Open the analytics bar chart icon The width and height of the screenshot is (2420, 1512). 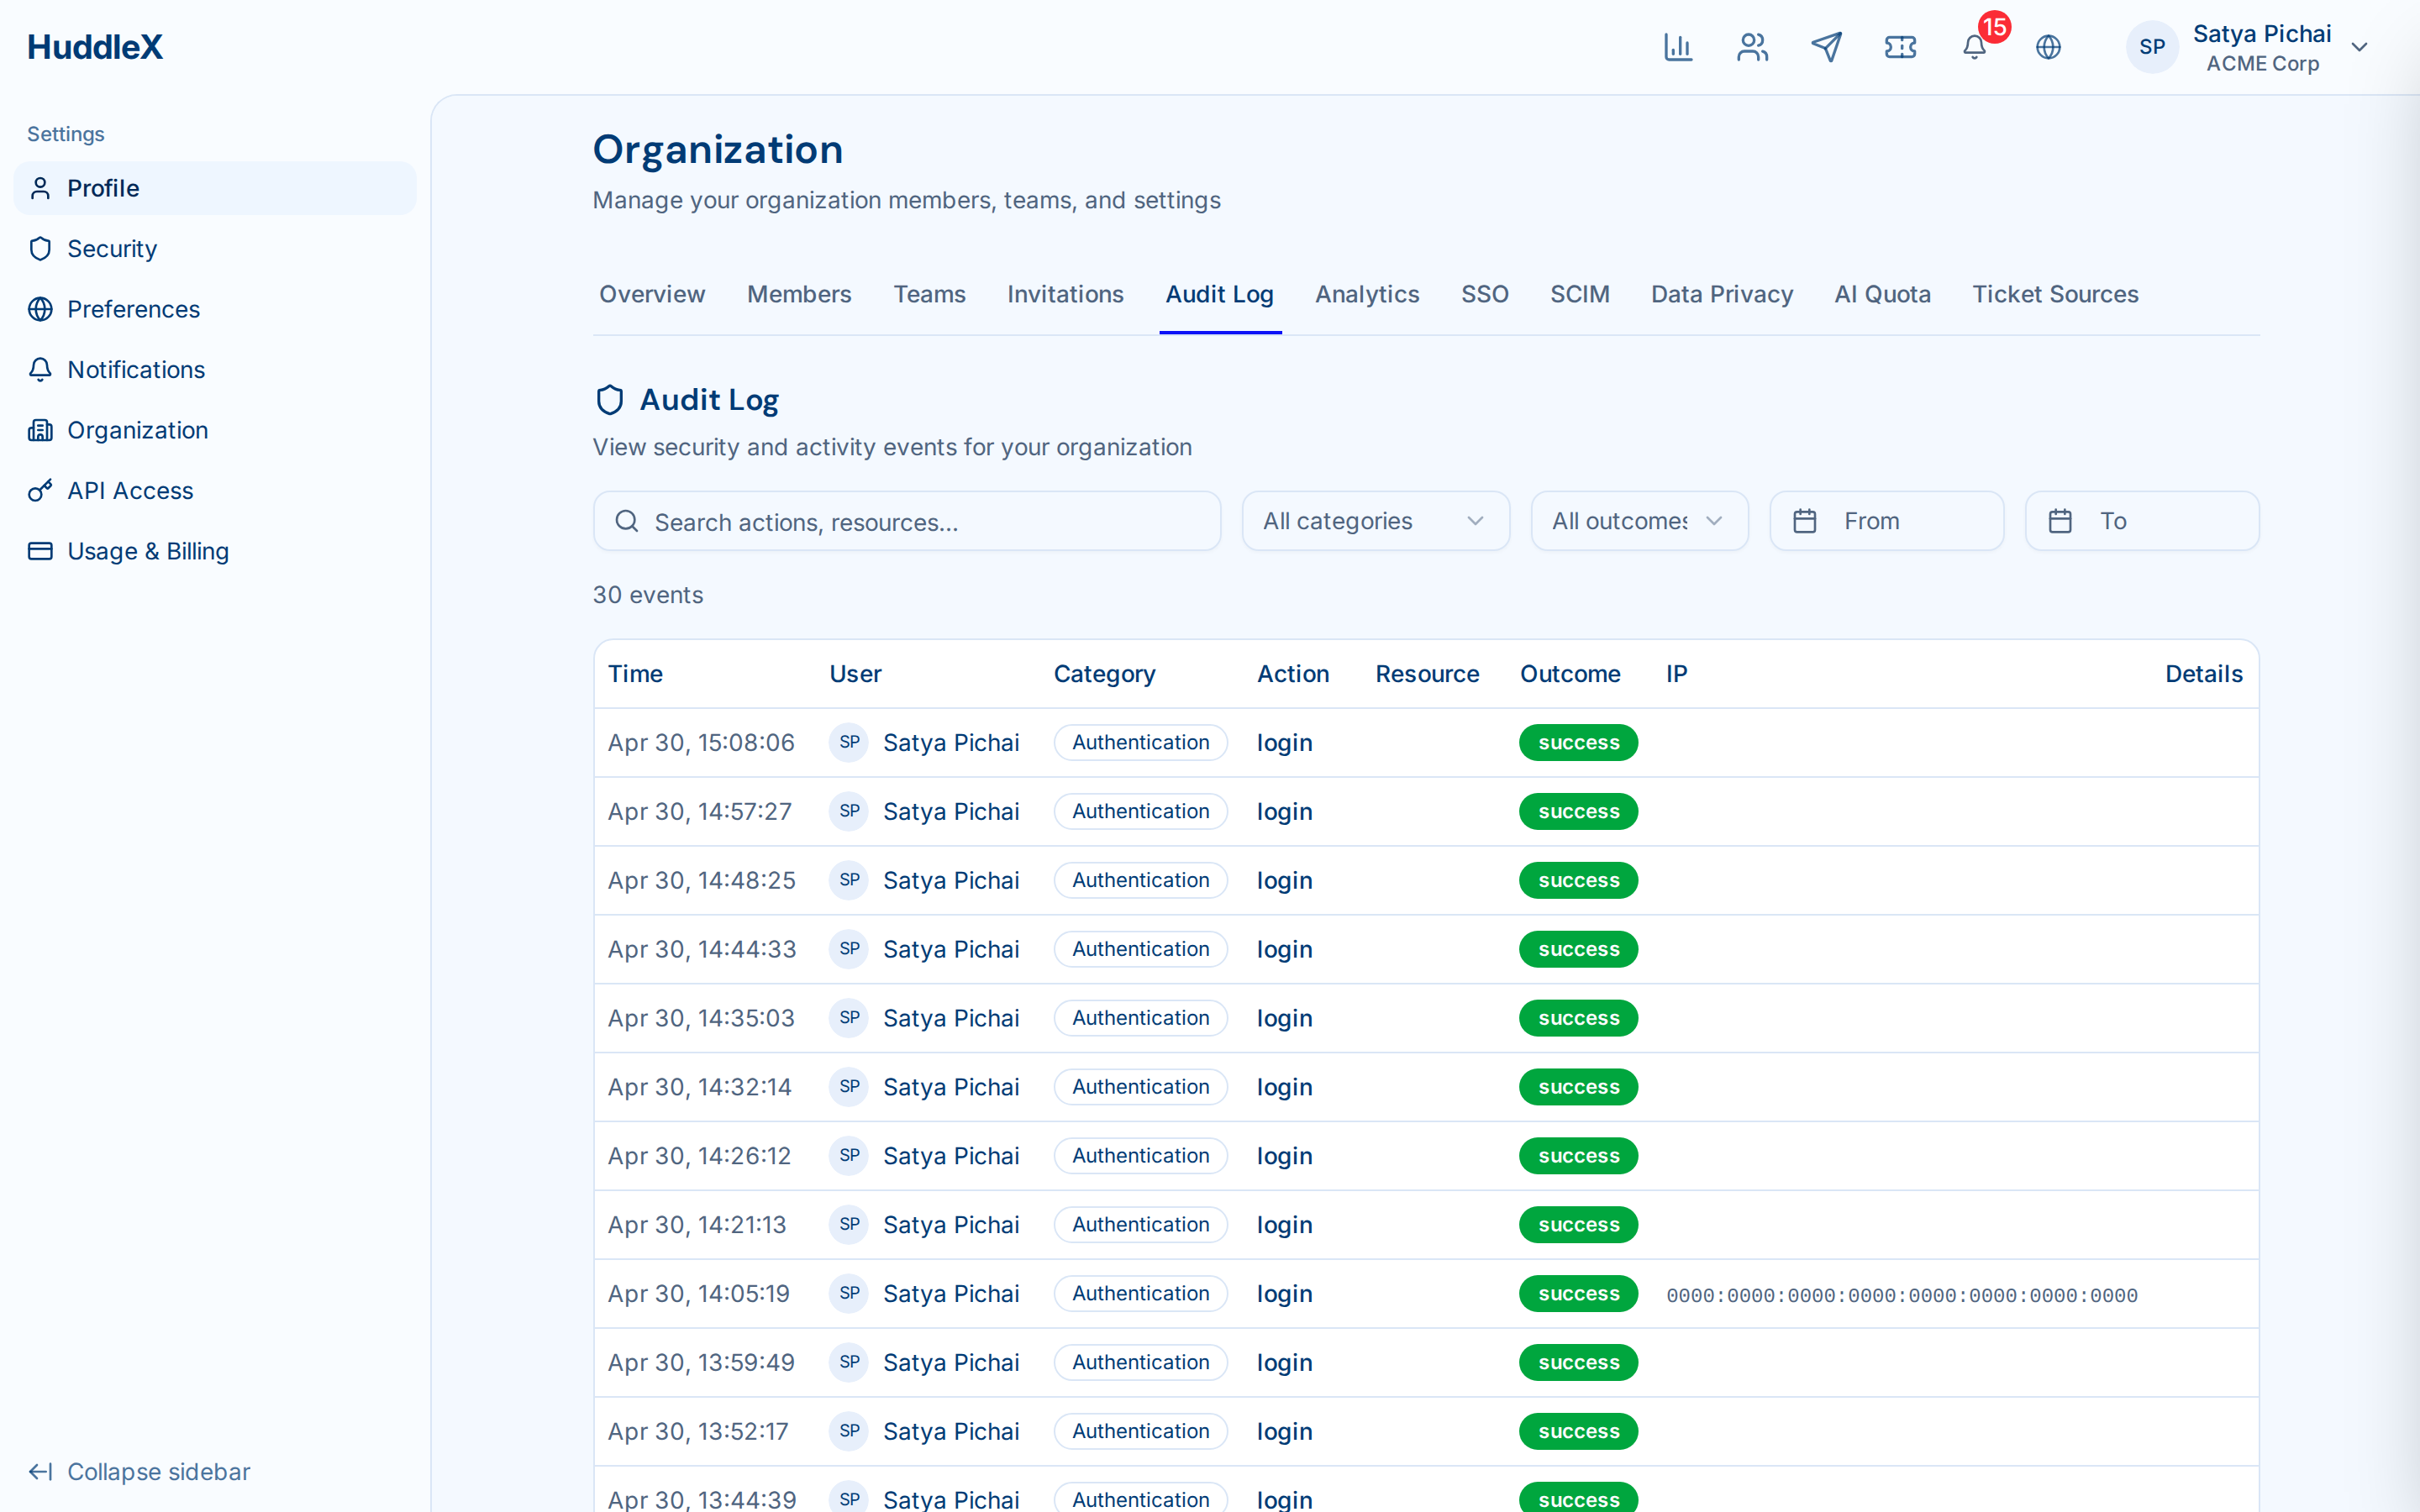(1678, 47)
